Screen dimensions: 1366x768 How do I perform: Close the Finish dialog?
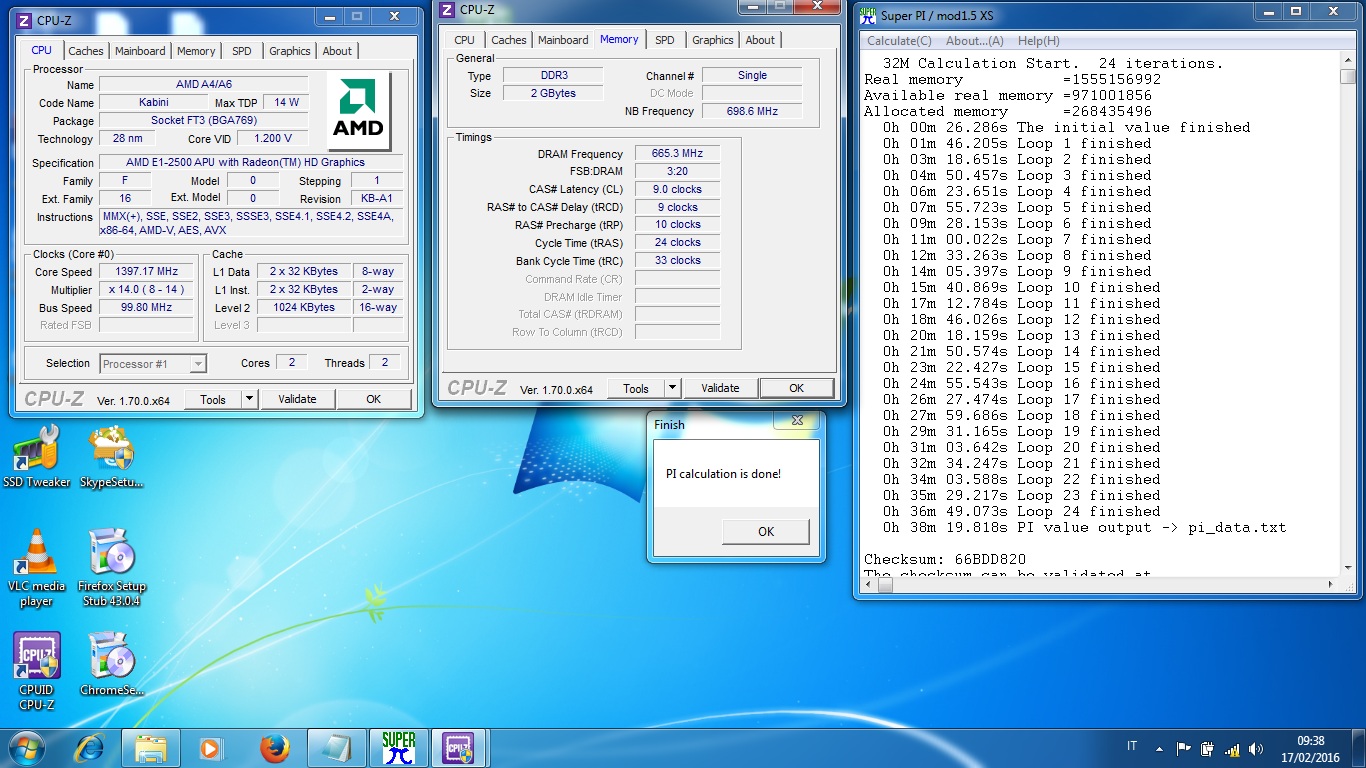click(x=797, y=421)
